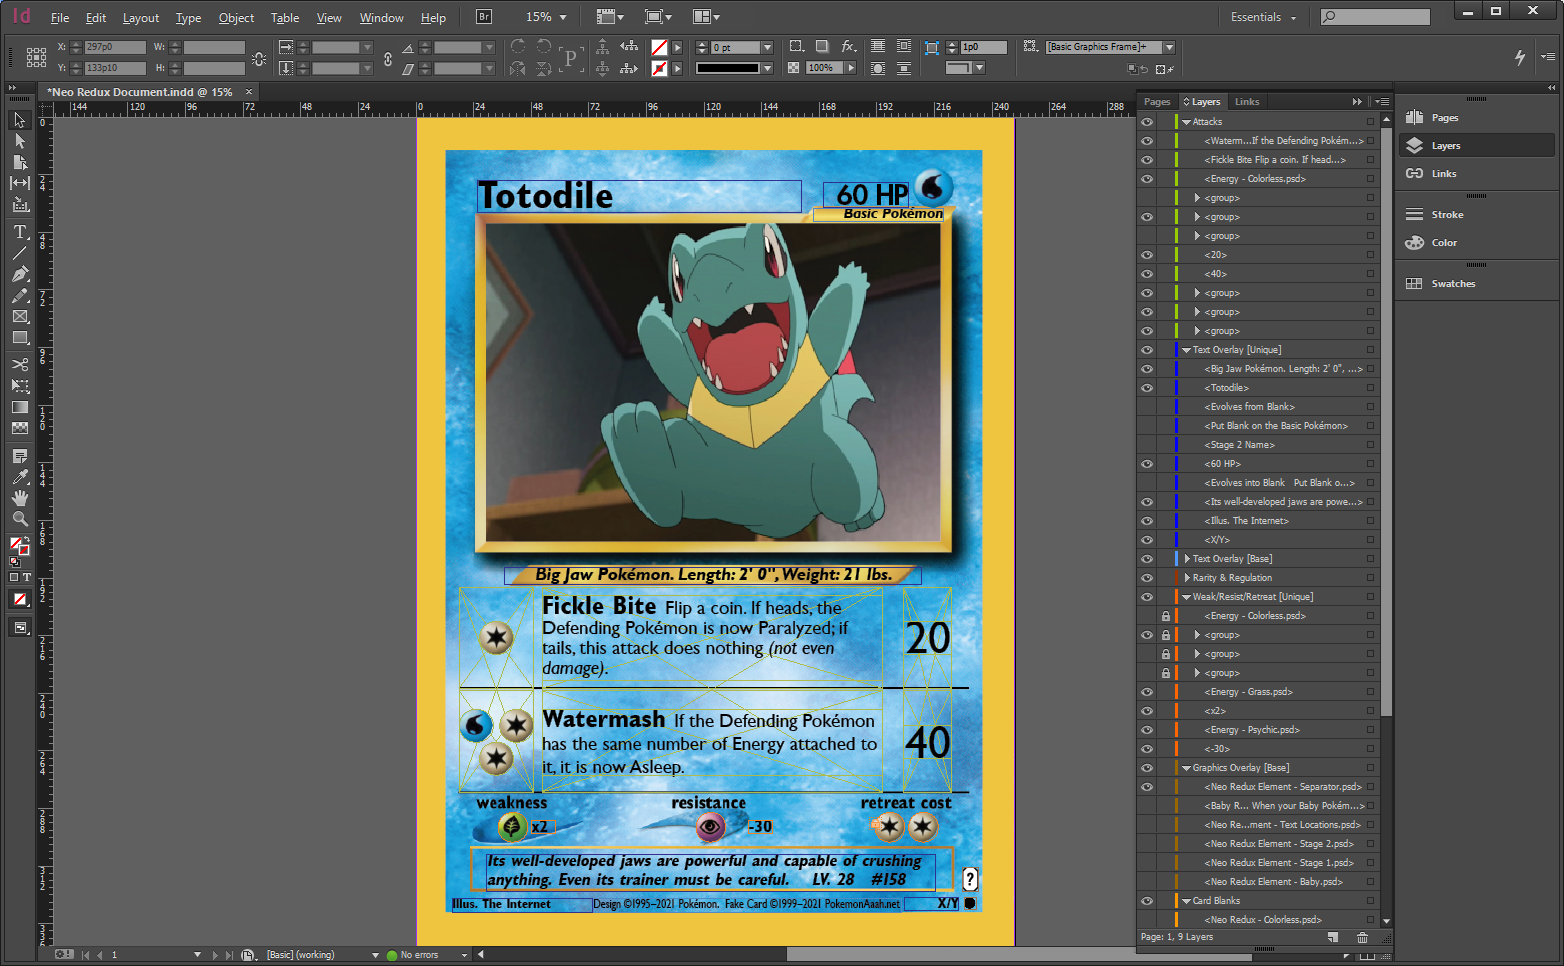Select the Zoom tool
The image size is (1564, 966).
tap(19, 519)
